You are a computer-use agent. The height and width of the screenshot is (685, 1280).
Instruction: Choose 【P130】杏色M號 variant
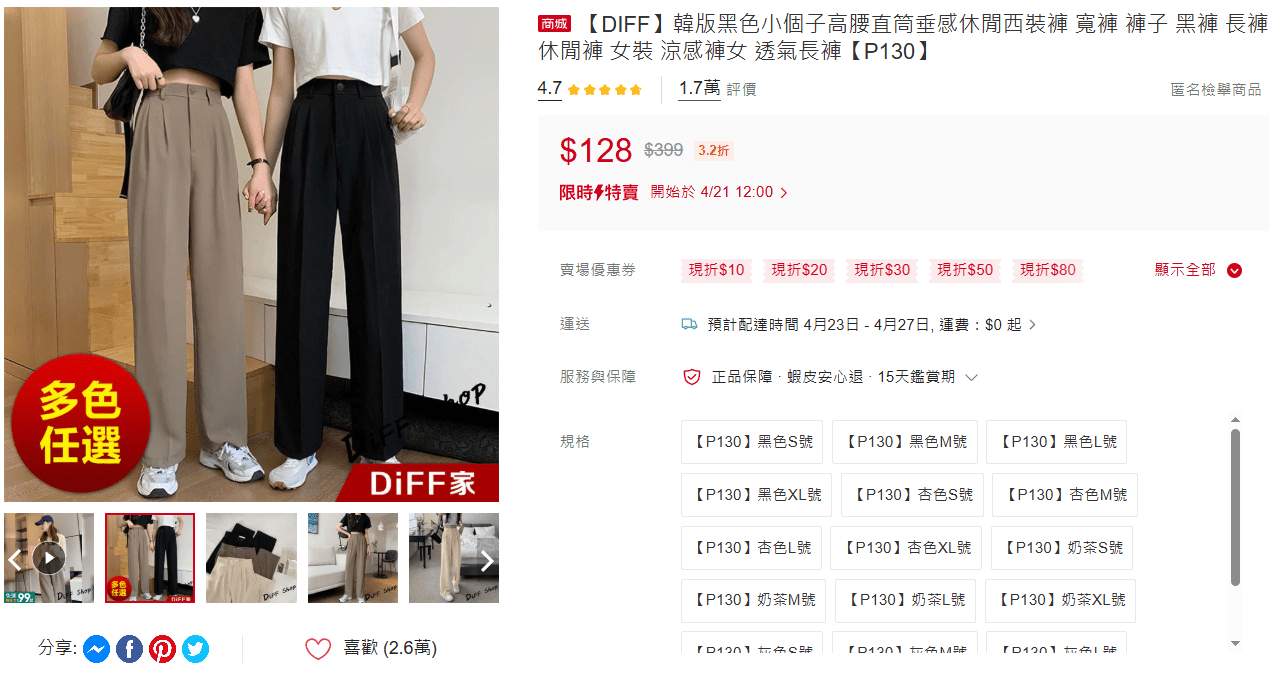click(x=1065, y=495)
